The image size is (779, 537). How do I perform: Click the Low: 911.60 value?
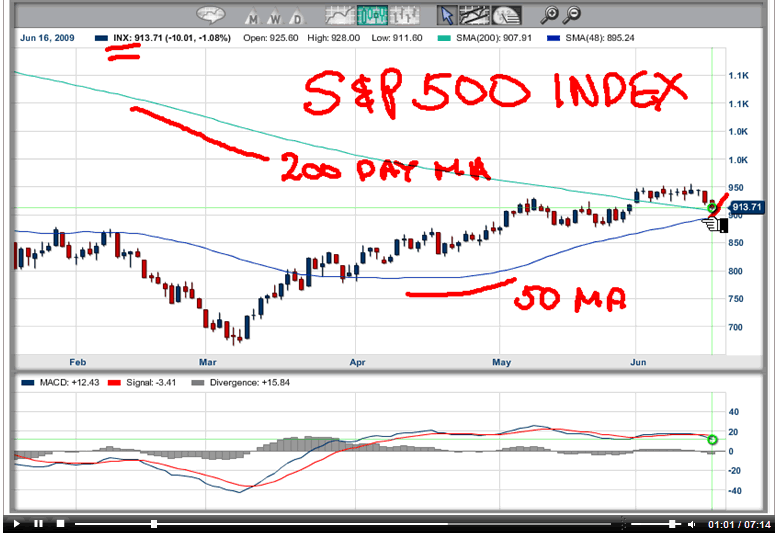397,38
